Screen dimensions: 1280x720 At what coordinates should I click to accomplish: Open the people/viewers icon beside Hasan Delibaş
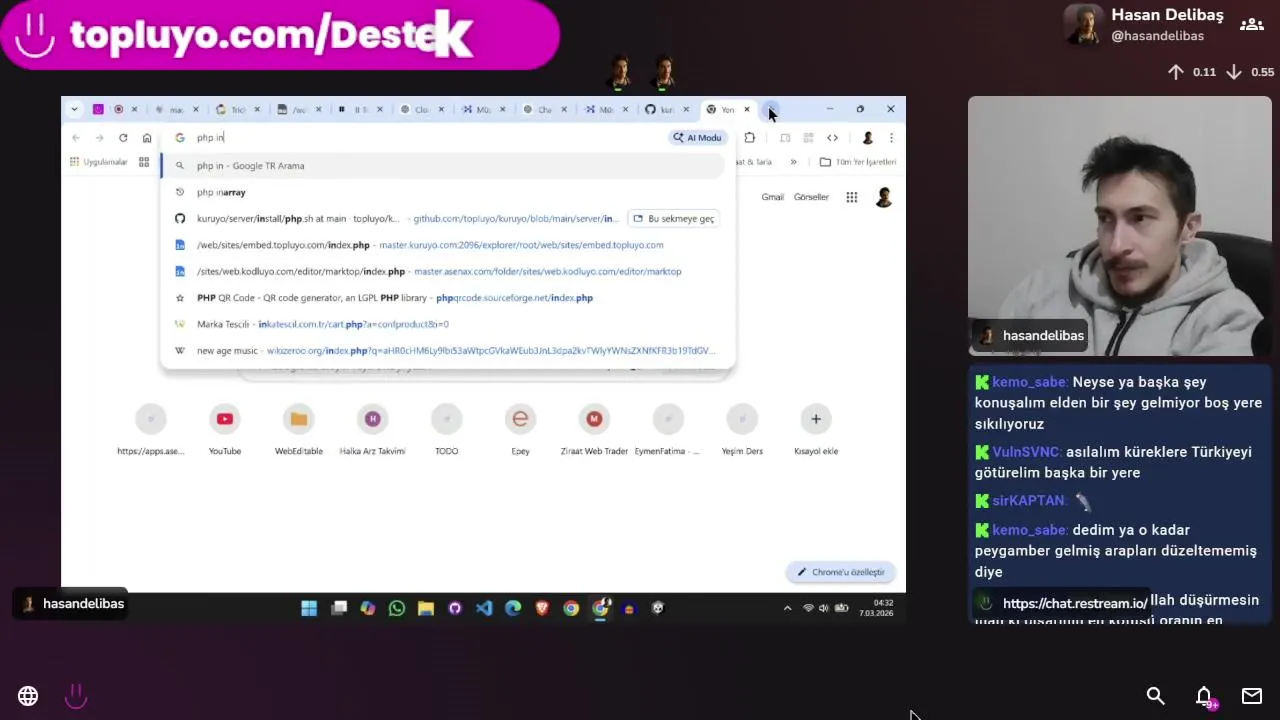click(1251, 25)
